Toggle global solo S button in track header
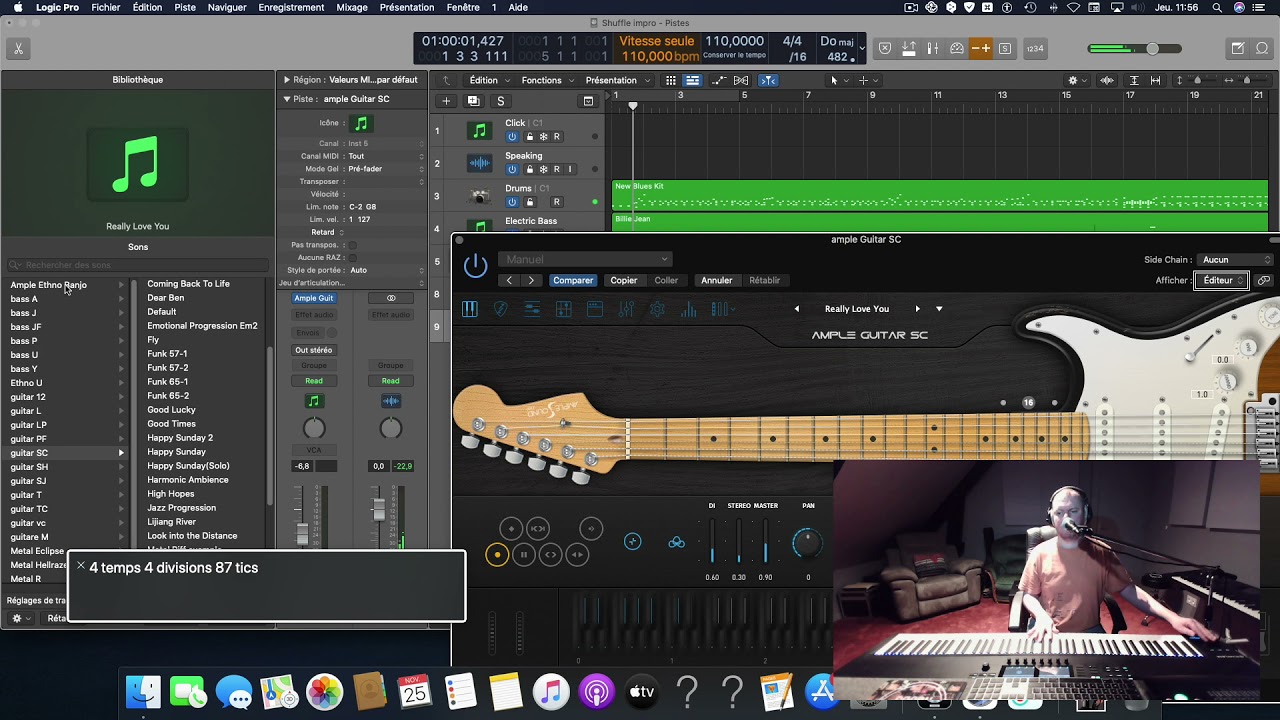The width and height of the screenshot is (1280, 720). [500, 101]
